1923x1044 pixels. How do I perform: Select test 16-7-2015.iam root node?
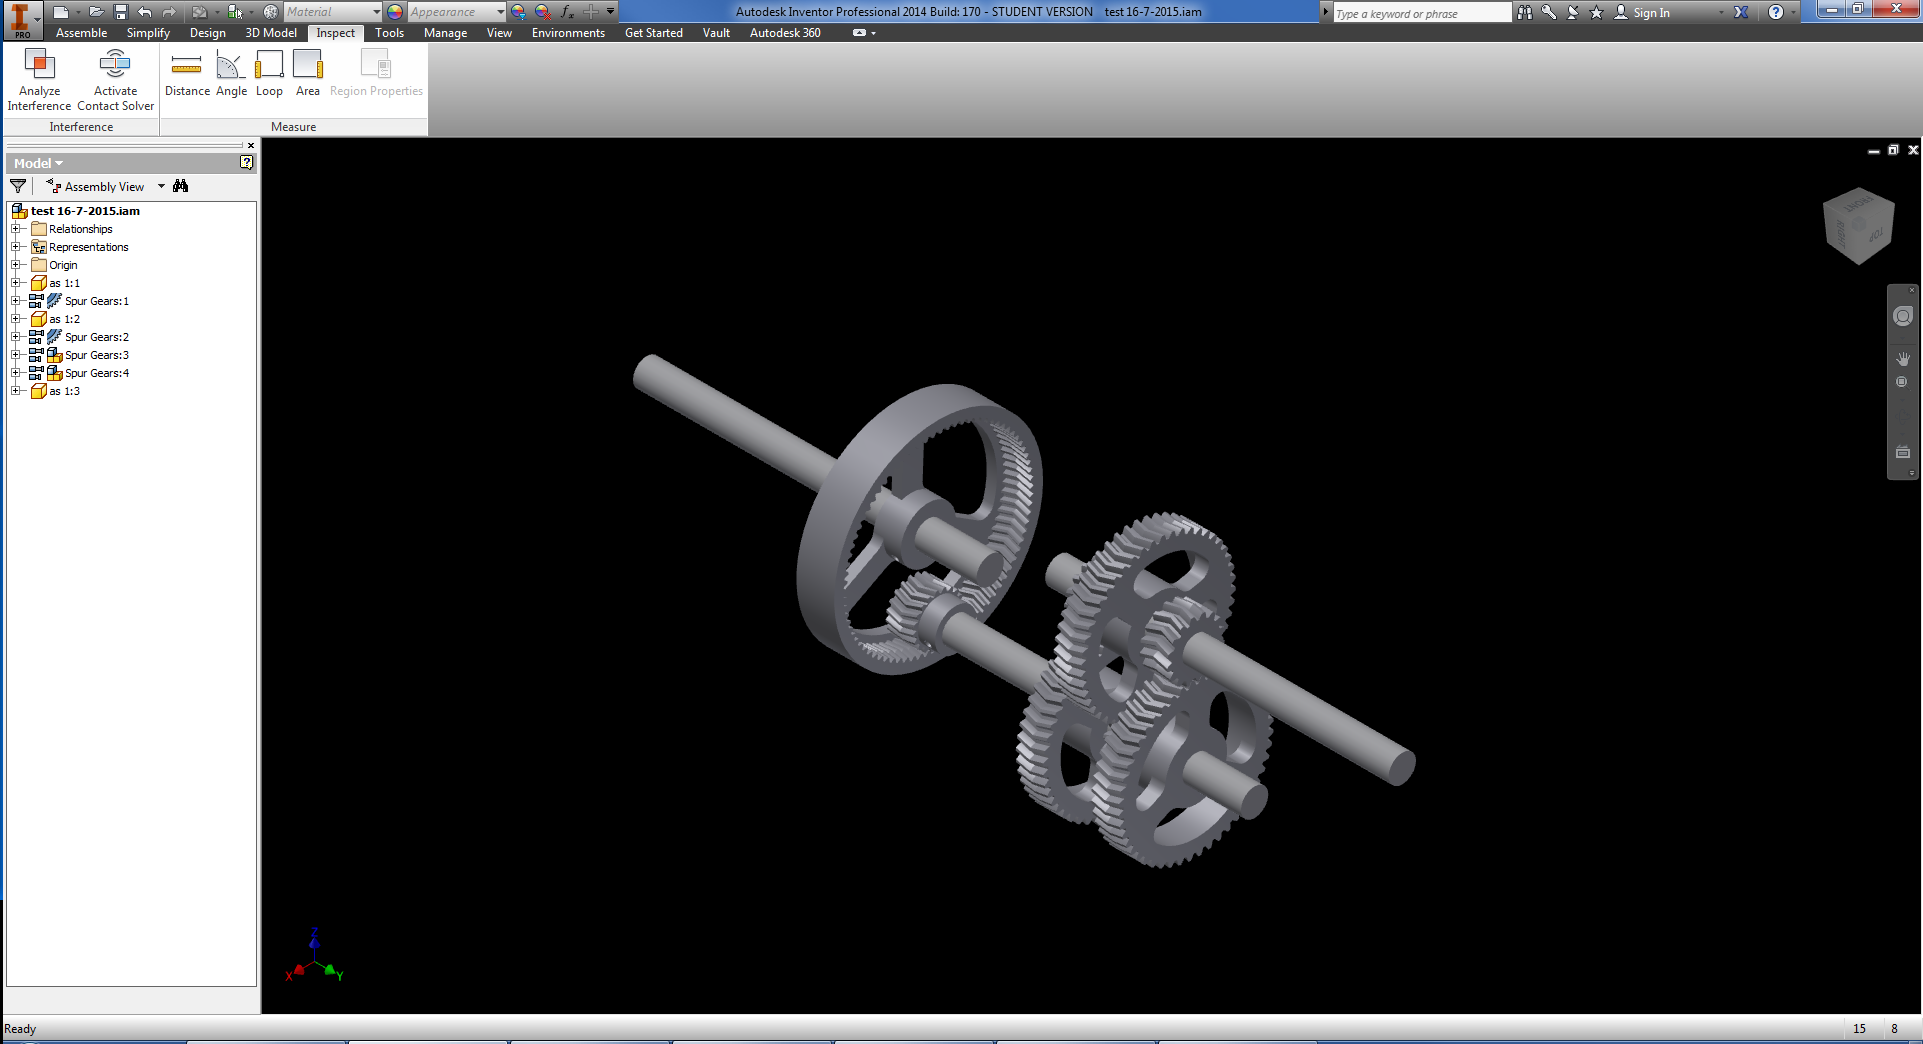[x=85, y=211]
